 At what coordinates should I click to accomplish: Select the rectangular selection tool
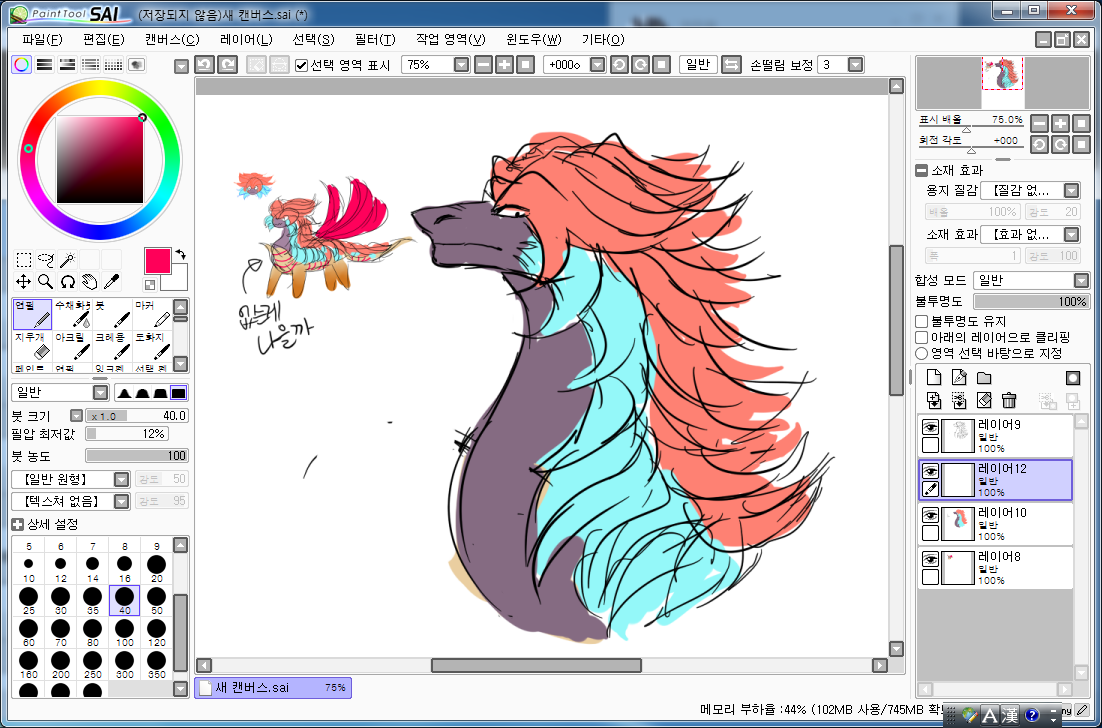click(x=23, y=260)
